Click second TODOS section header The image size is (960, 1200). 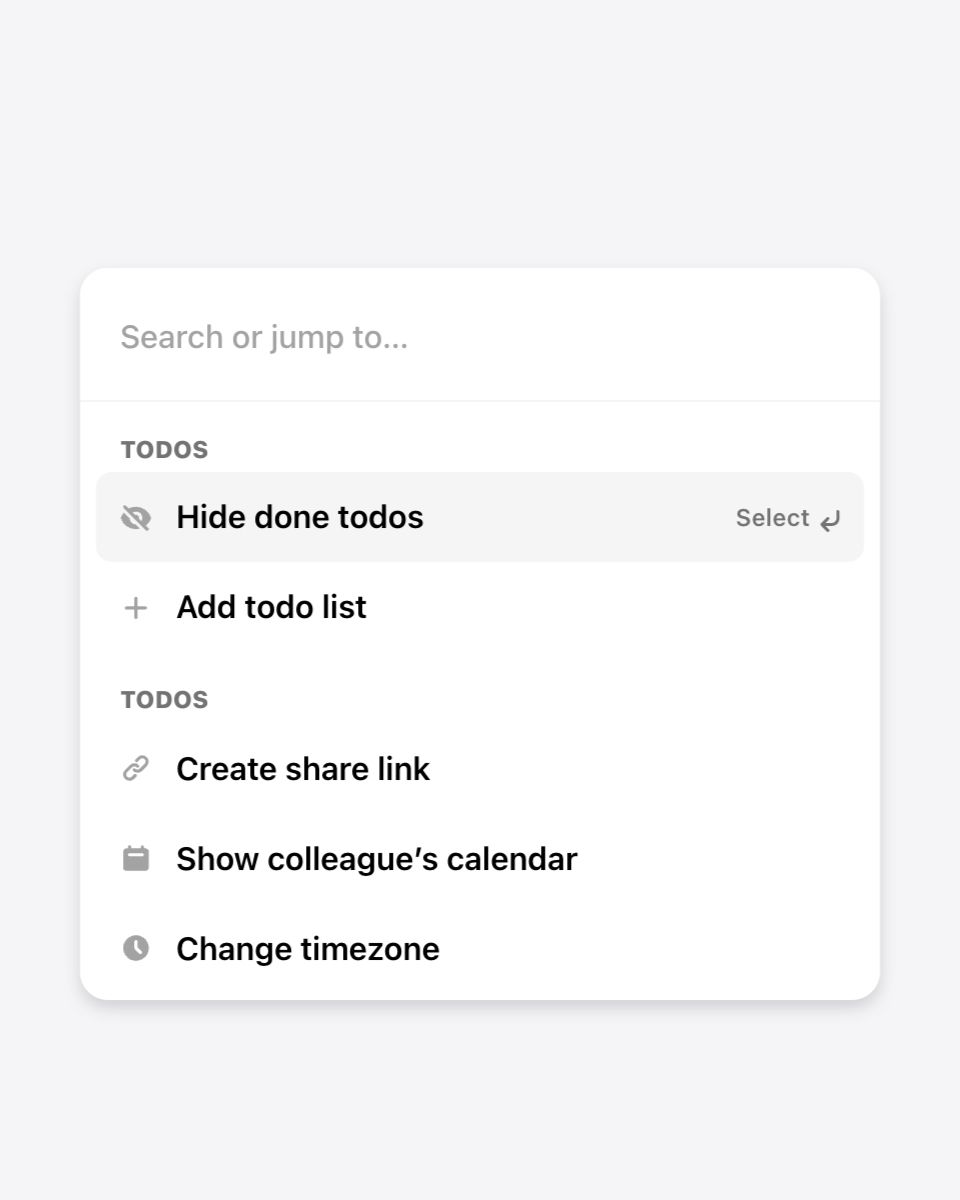click(165, 700)
